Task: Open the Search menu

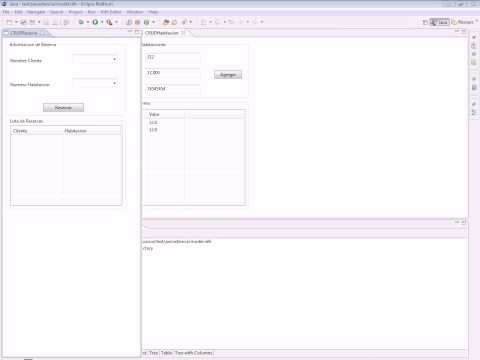Action: click(57, 12)
